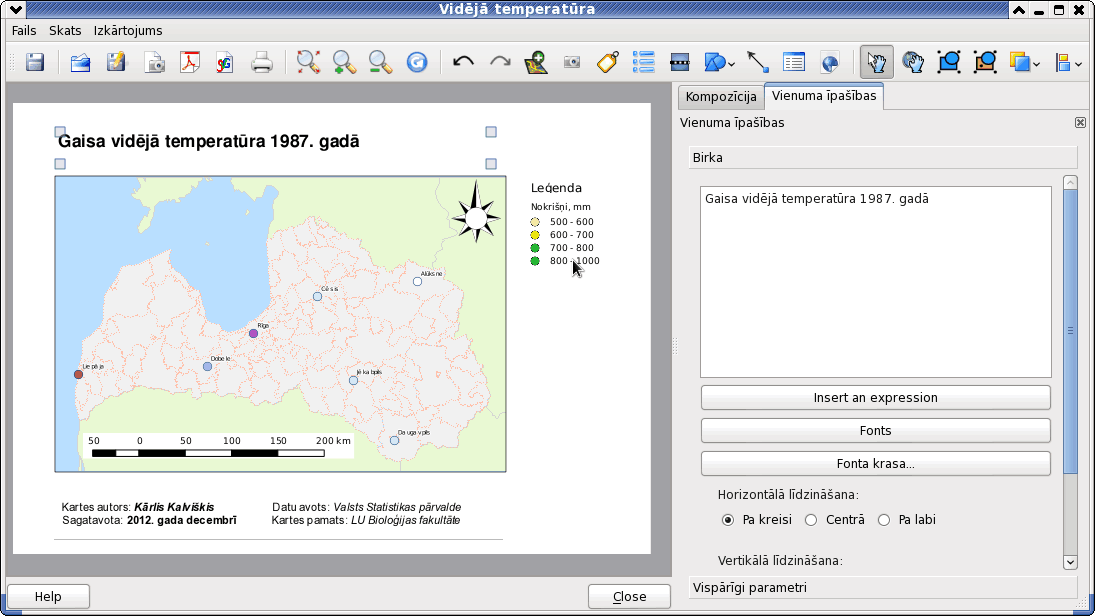The width and height of the screenshot is (1095, 616).
Task: Click the Close button at bottom
Action: [x=629, y=596]
